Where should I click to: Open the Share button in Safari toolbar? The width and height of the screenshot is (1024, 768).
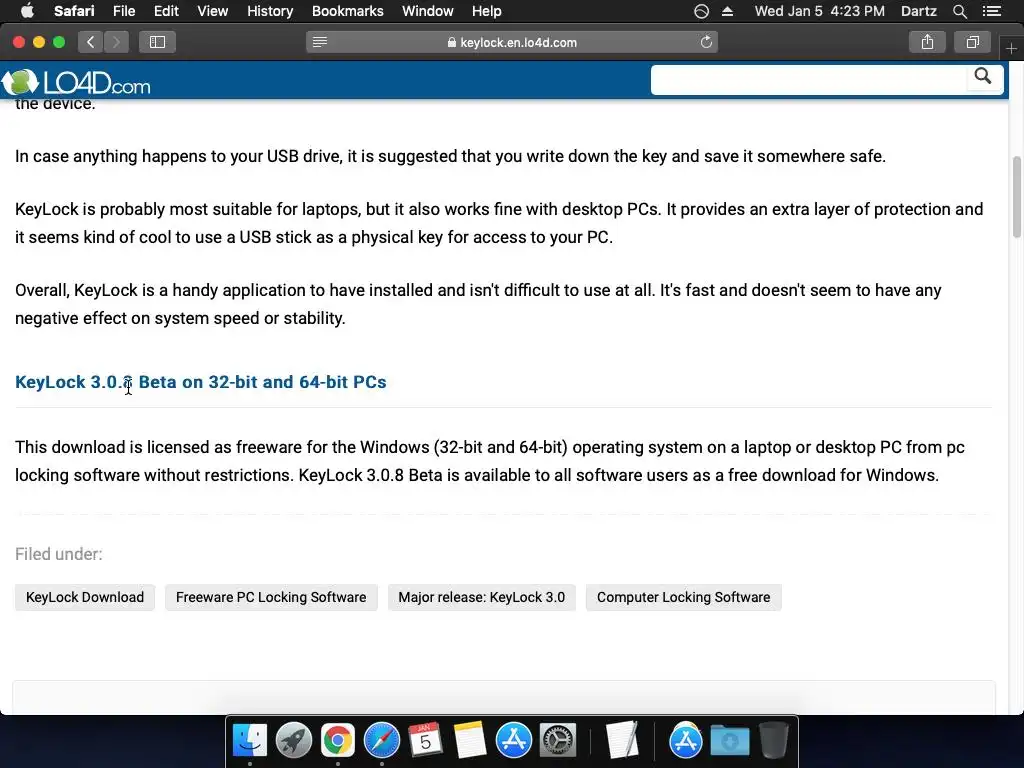[x=927, y=42]
